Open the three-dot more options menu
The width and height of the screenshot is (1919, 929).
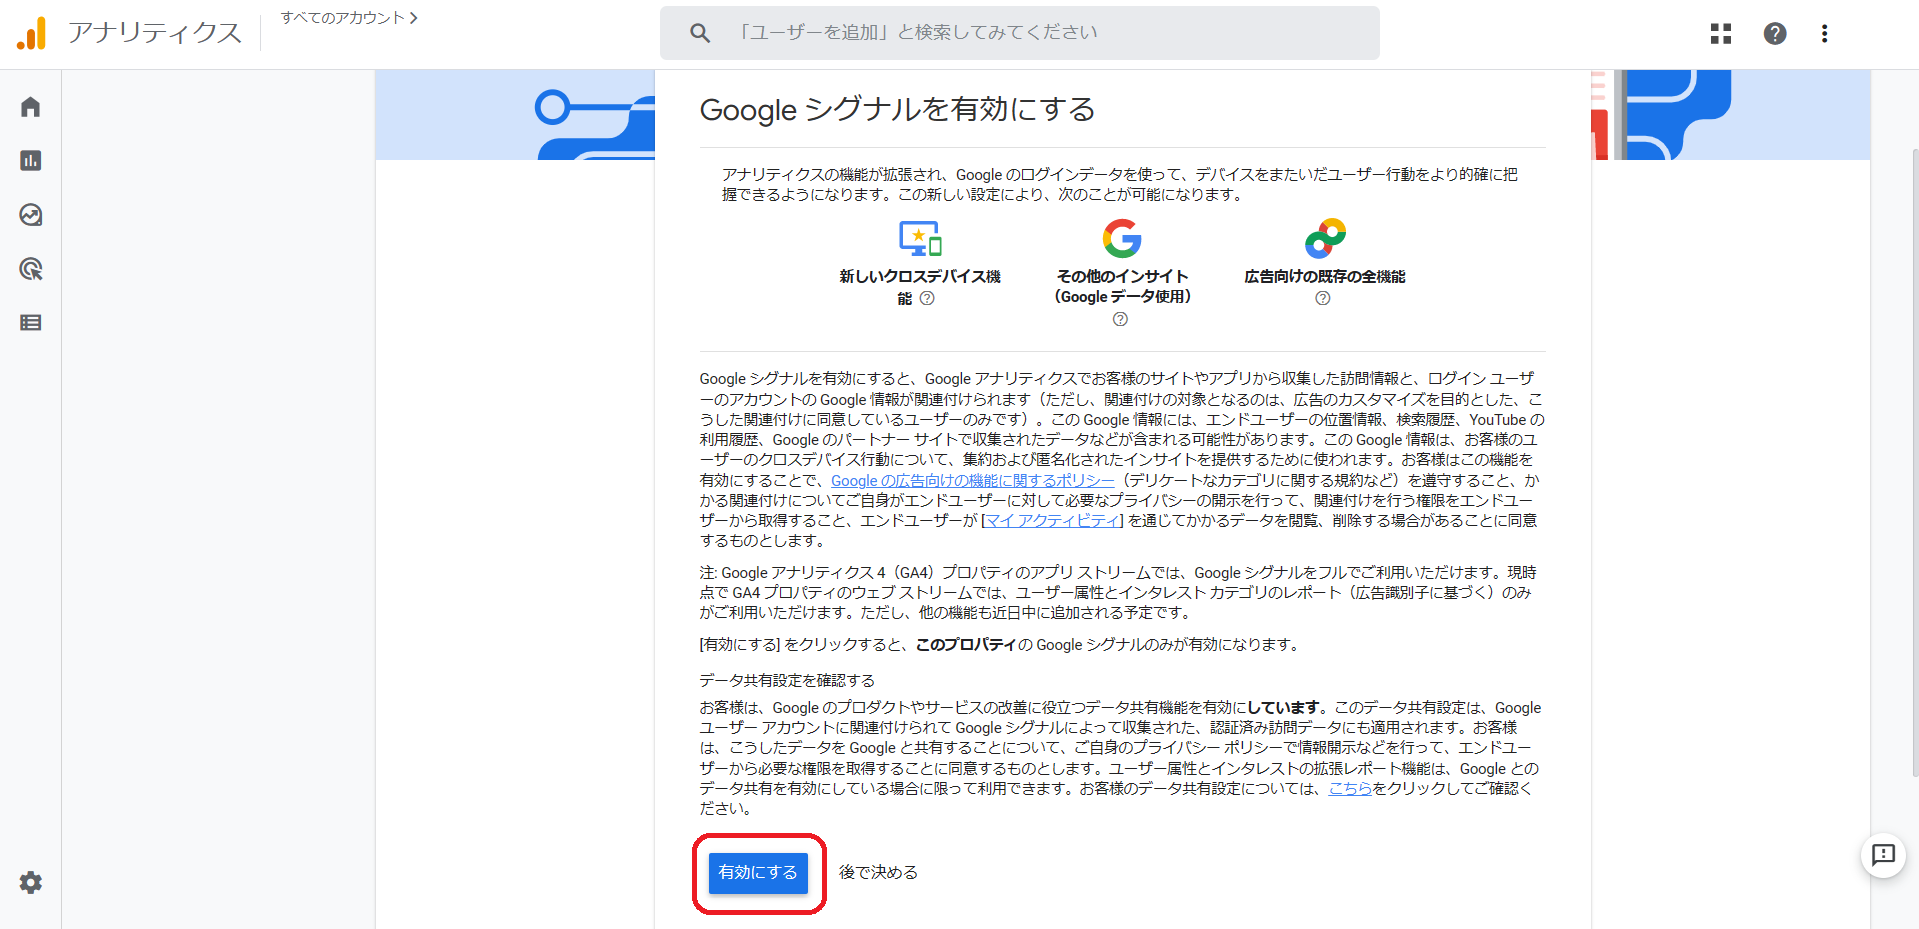point(1824,34)
